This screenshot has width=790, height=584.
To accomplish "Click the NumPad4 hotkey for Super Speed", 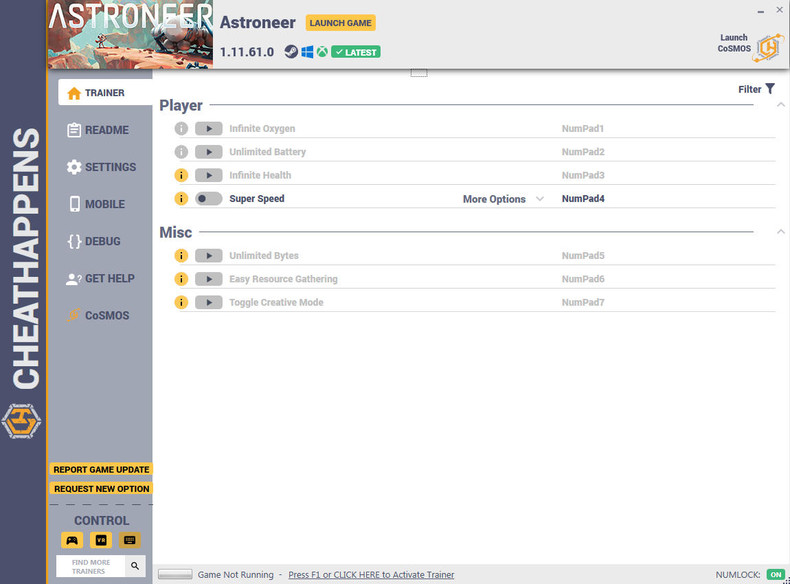I will (583, 199).
